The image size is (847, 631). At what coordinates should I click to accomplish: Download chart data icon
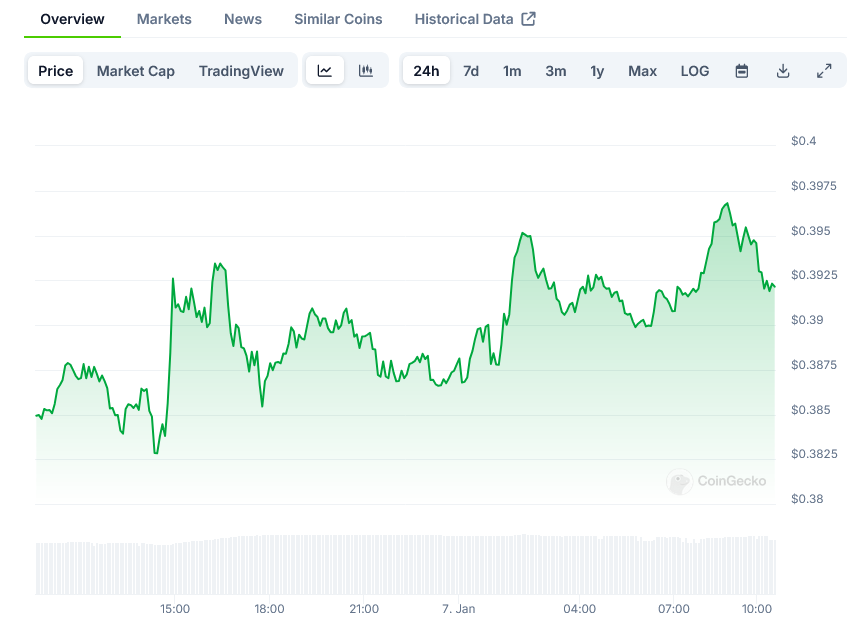[x=783, y=71]
